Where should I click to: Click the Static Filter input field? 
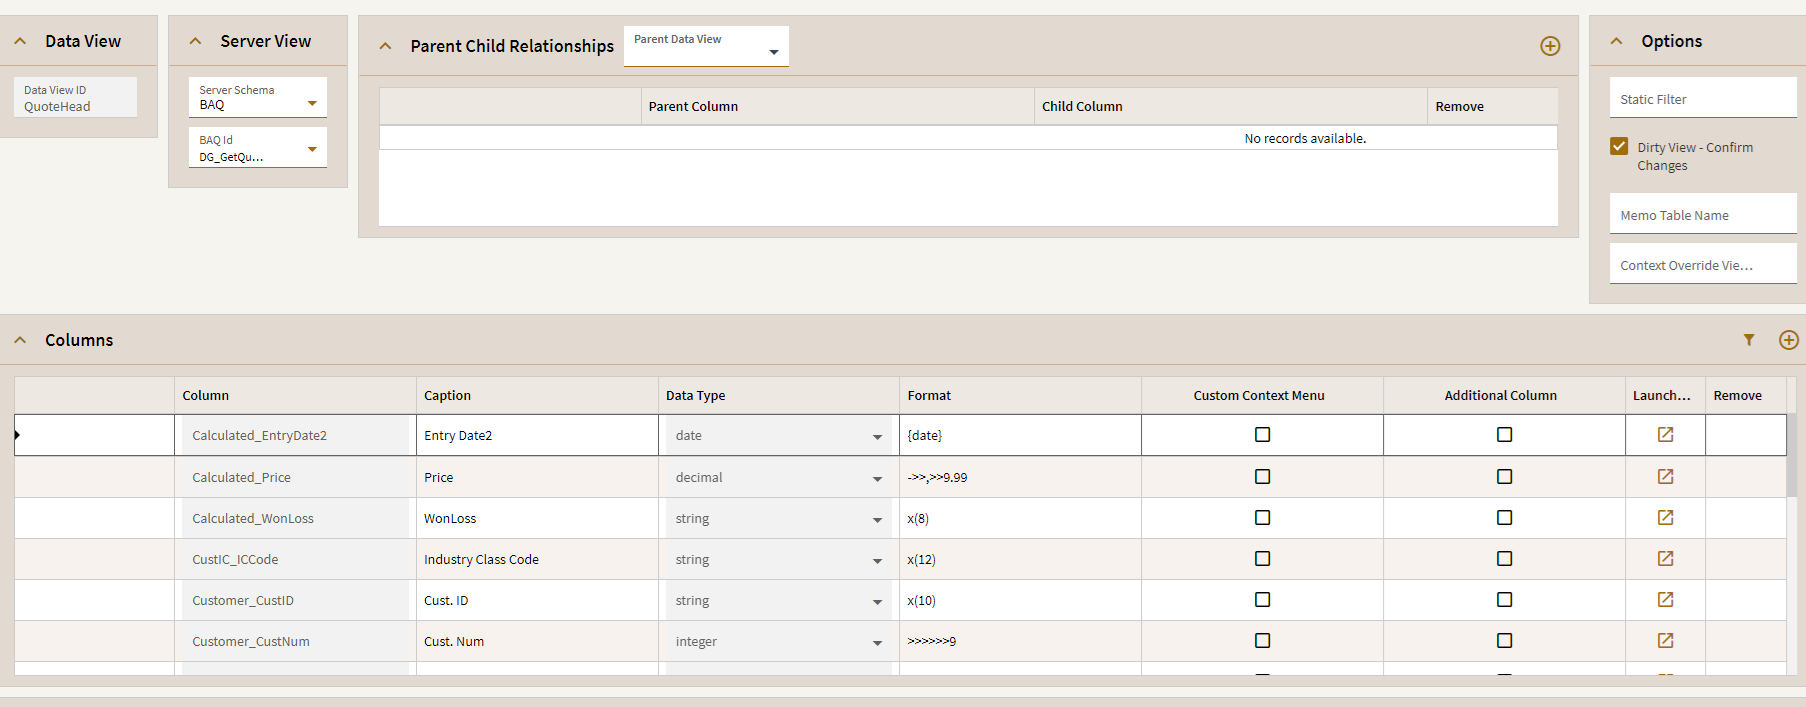point(1702,99)
